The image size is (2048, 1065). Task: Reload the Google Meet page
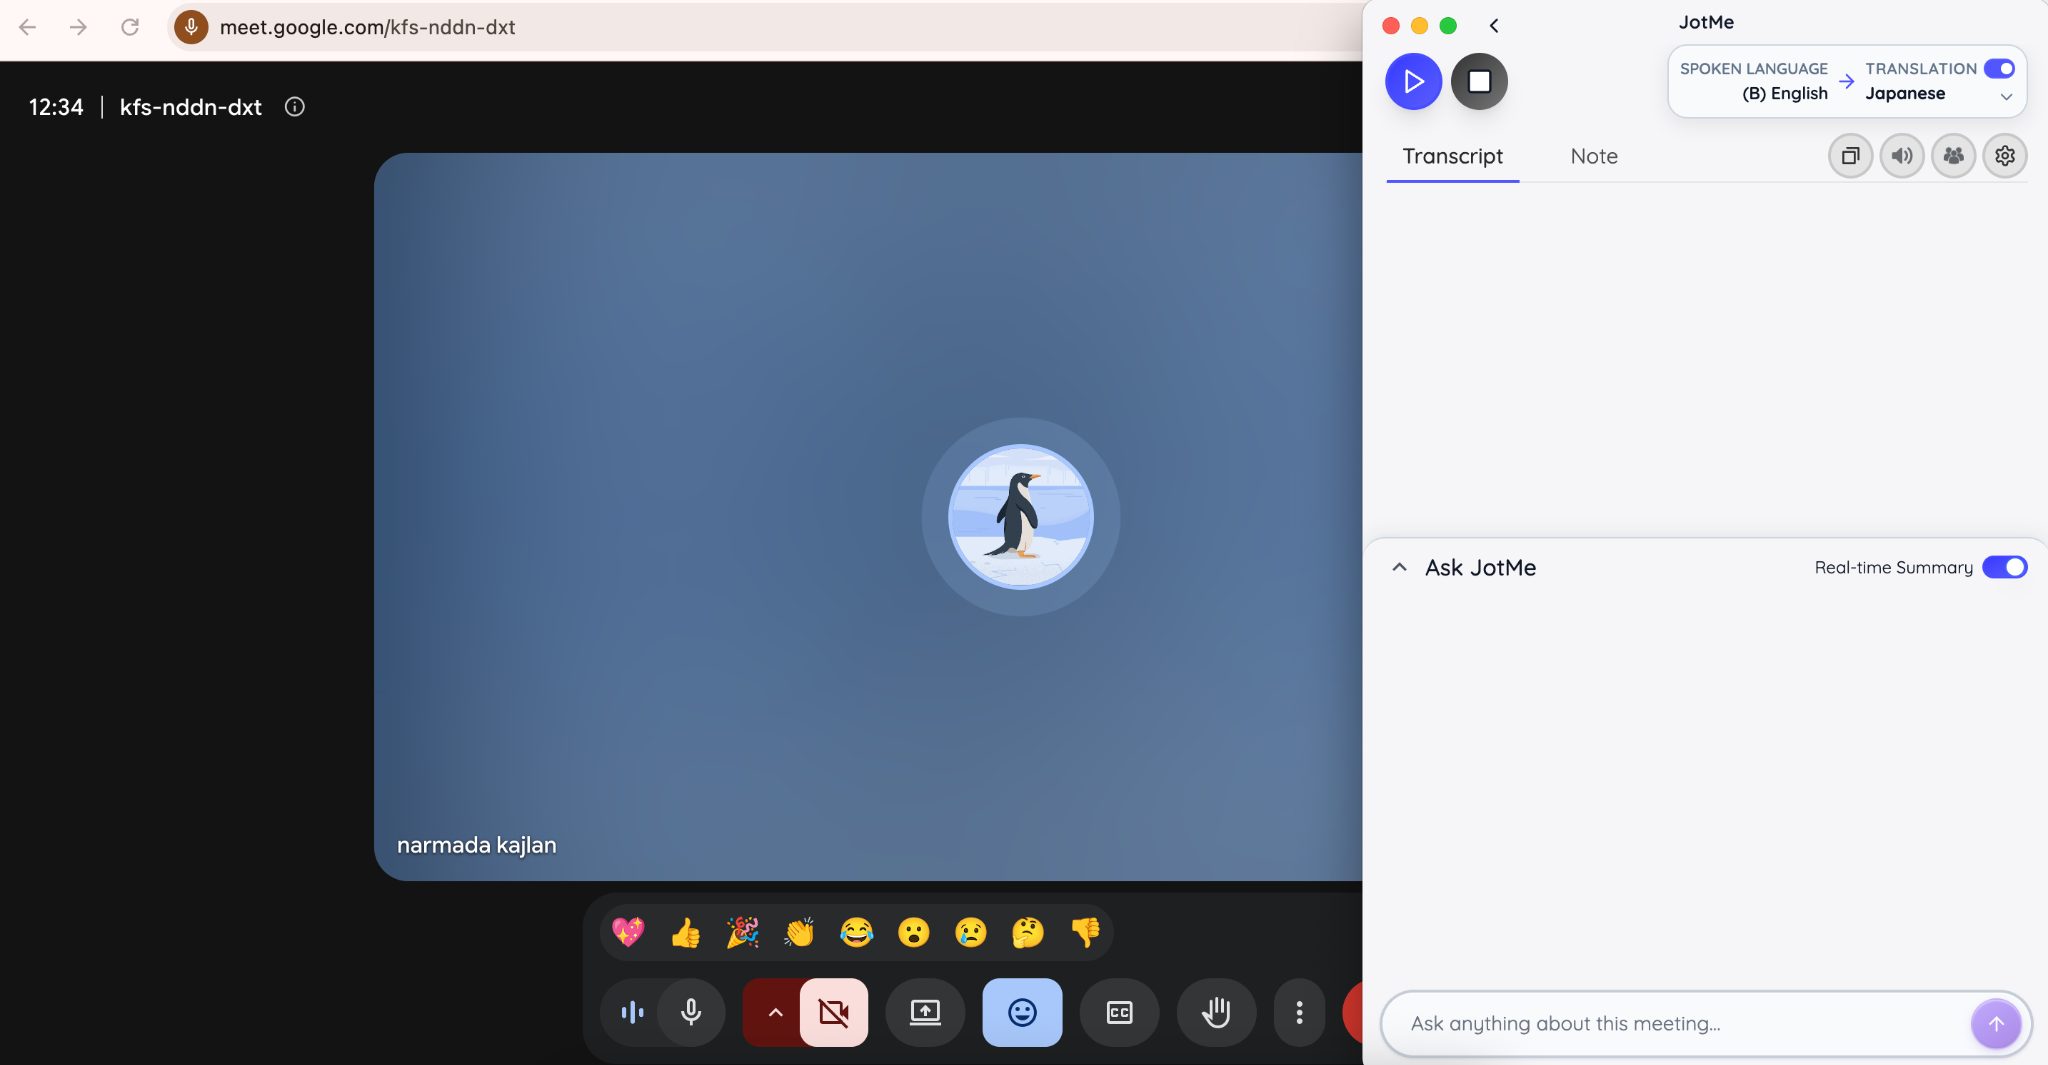[130, 27]
